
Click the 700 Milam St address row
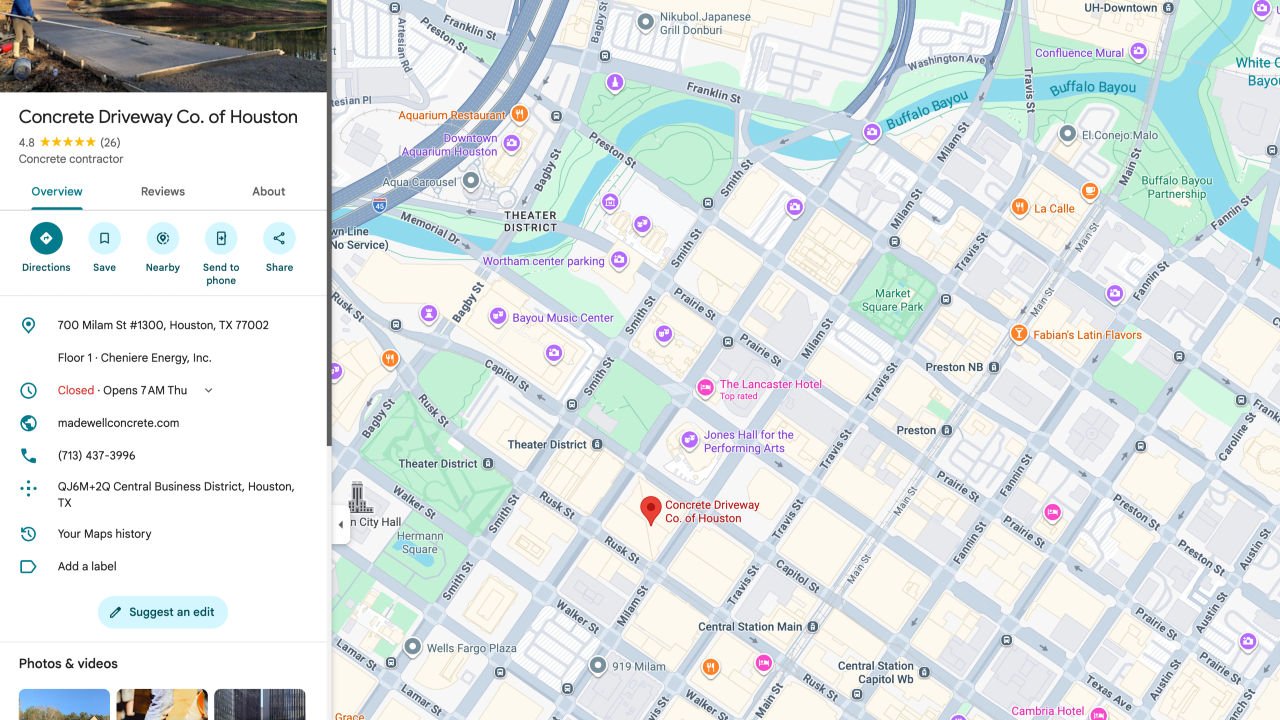coord(163,325)
